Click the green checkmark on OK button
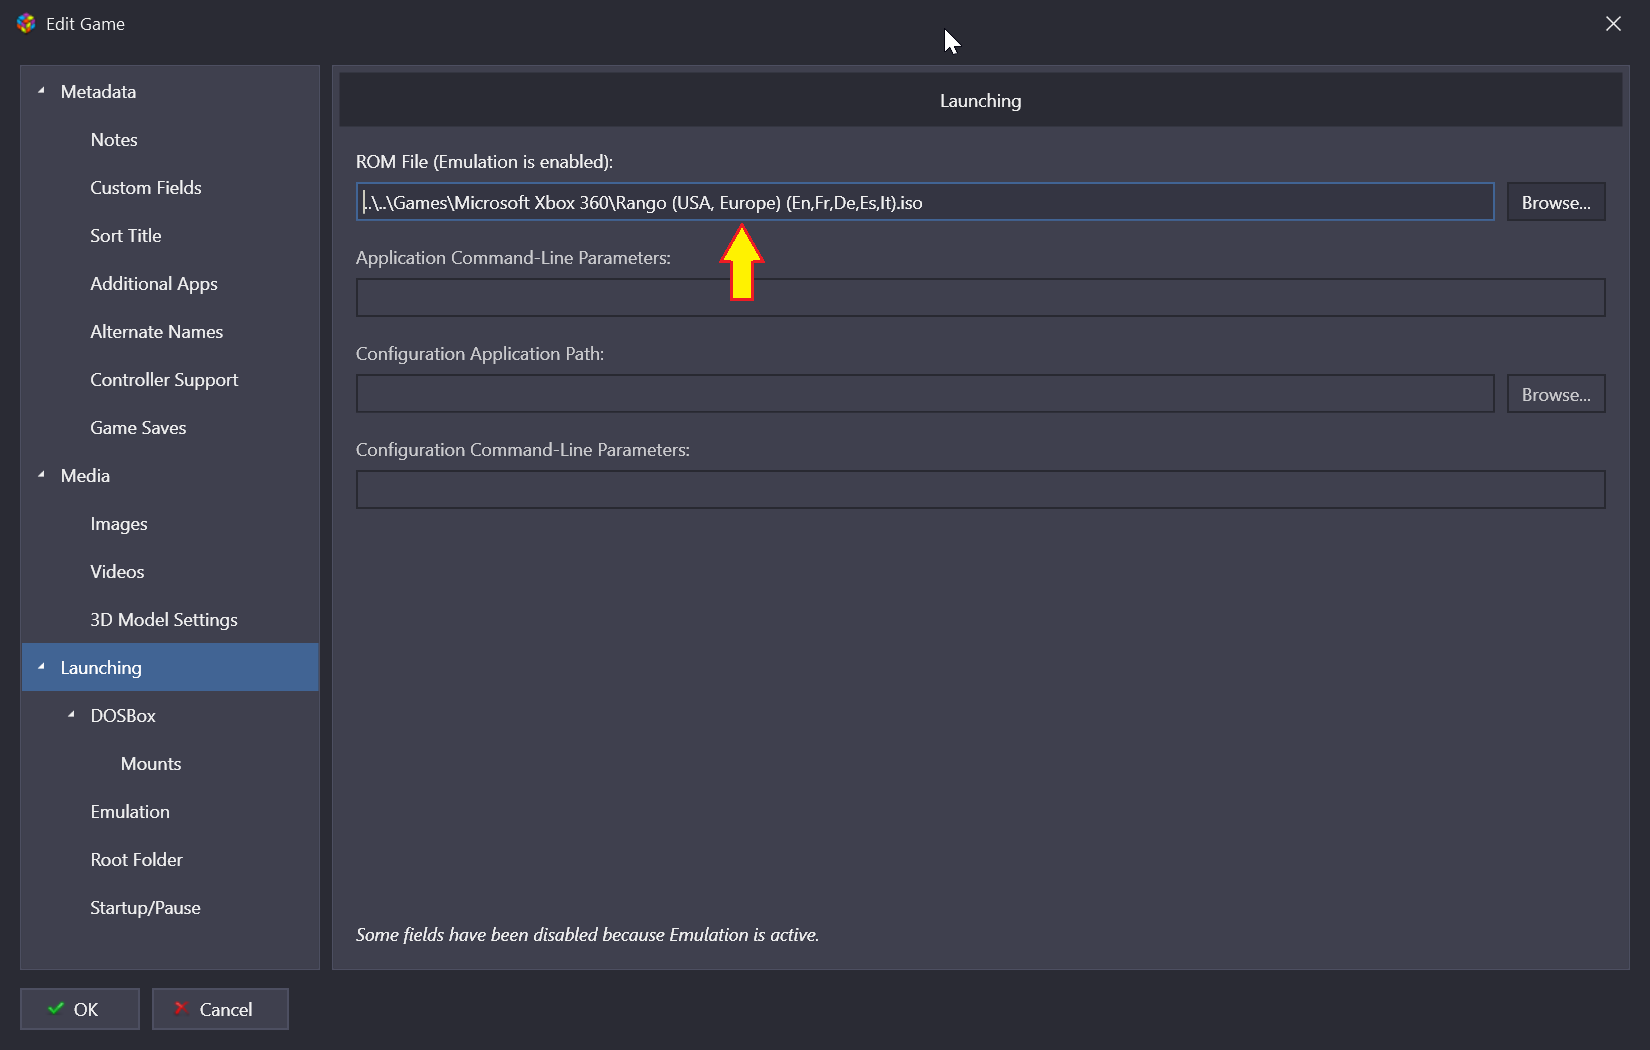Viewport: 1650px width, 1050px height. [x=56, y=1008]
